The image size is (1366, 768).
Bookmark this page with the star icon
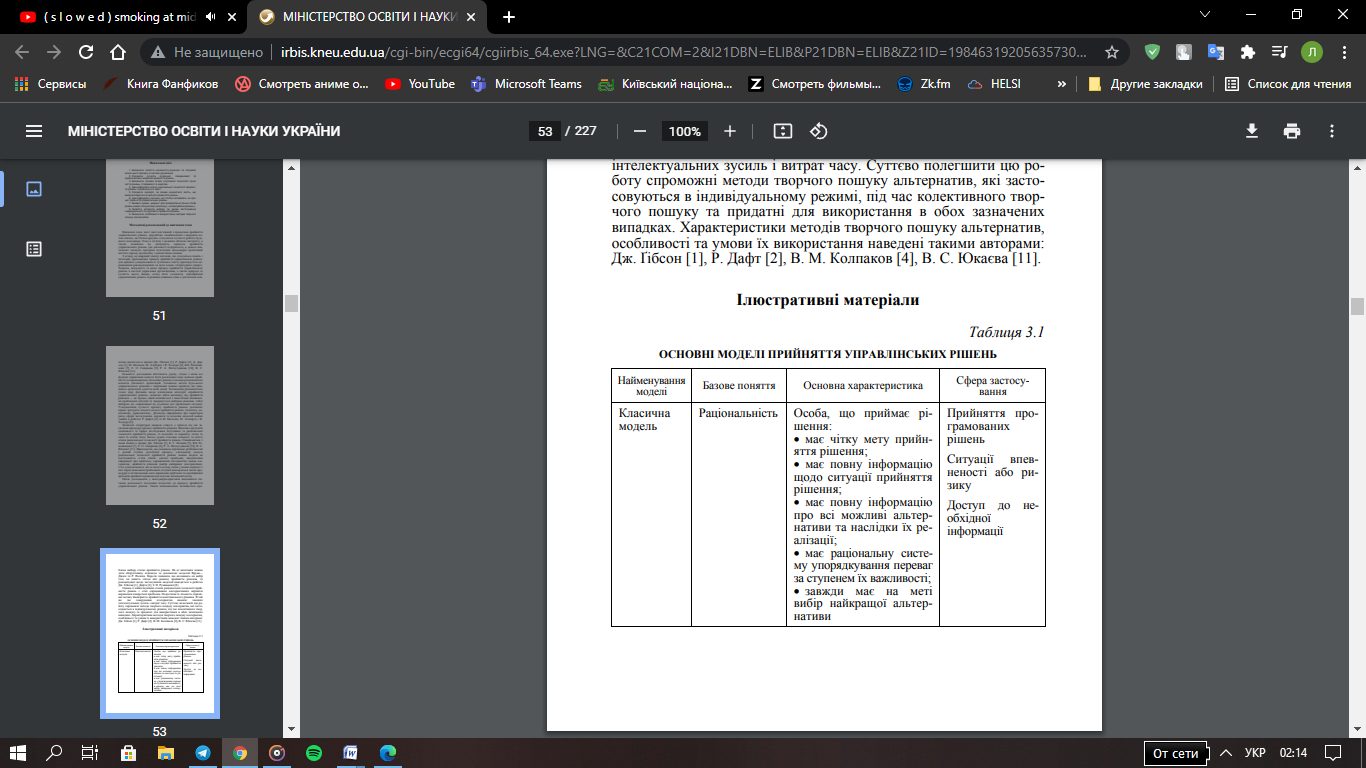tap(1112, 52)
